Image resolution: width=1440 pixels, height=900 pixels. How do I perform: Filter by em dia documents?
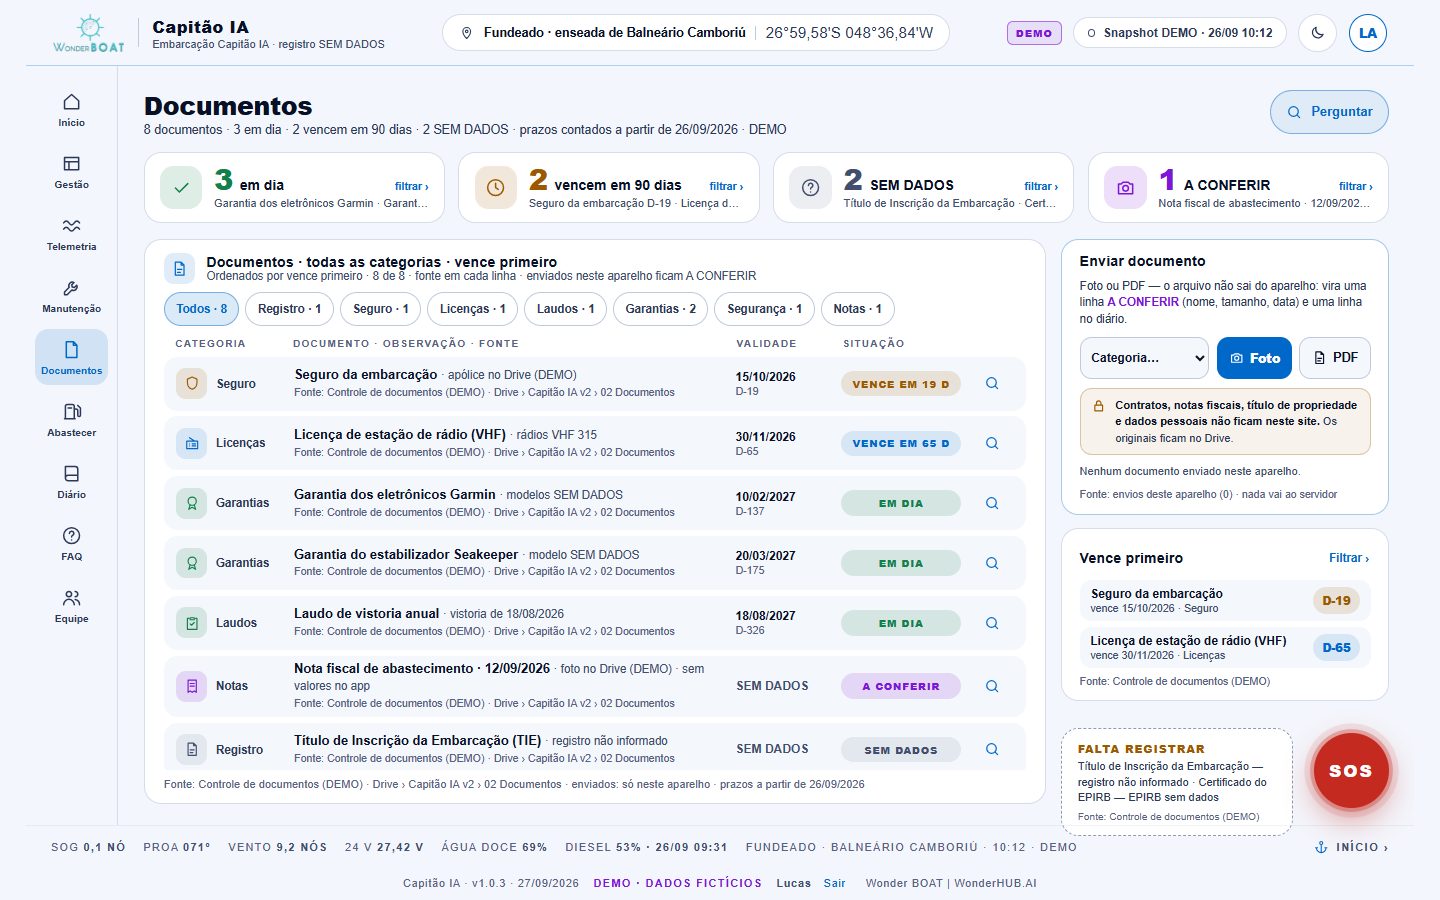[x=411, y=186]
